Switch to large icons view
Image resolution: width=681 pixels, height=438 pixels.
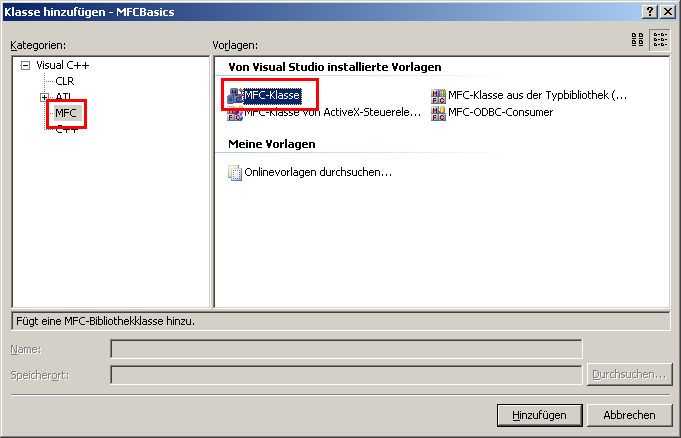[x=638, y=40]
